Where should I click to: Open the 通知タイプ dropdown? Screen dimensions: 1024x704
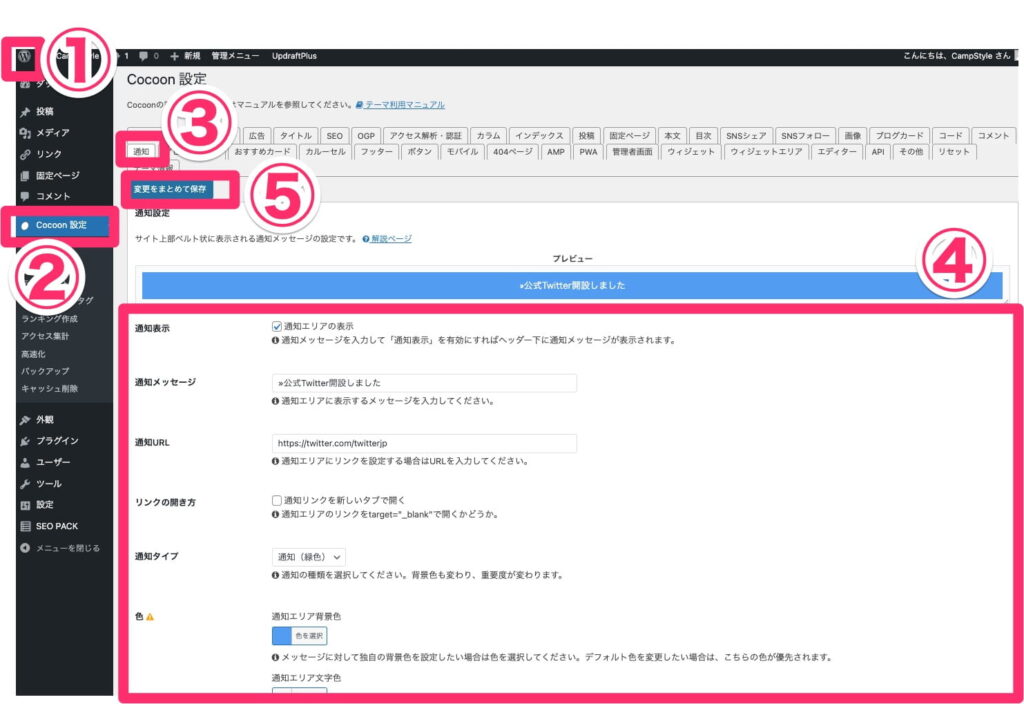(x=308, y=557)
